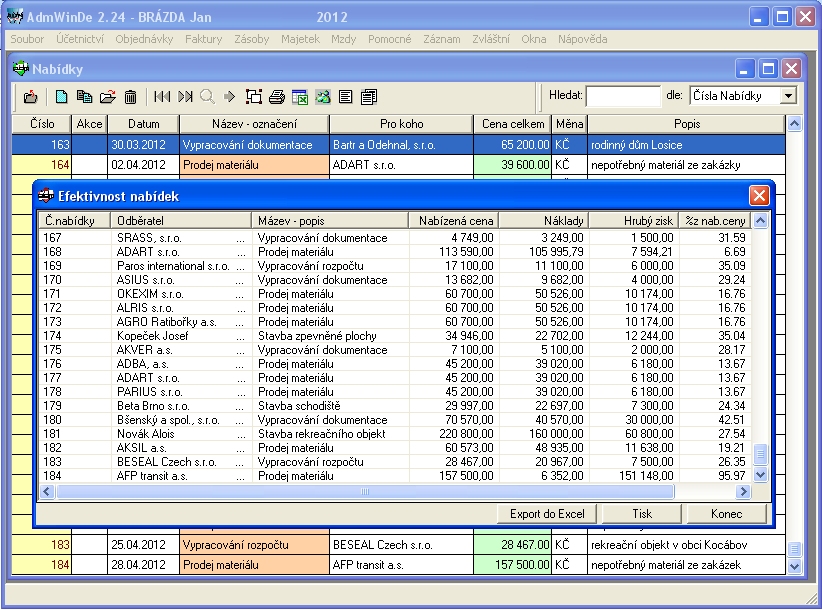Open the Účetnictví menu
Screen dimensions: 822x610
[80, 39]
